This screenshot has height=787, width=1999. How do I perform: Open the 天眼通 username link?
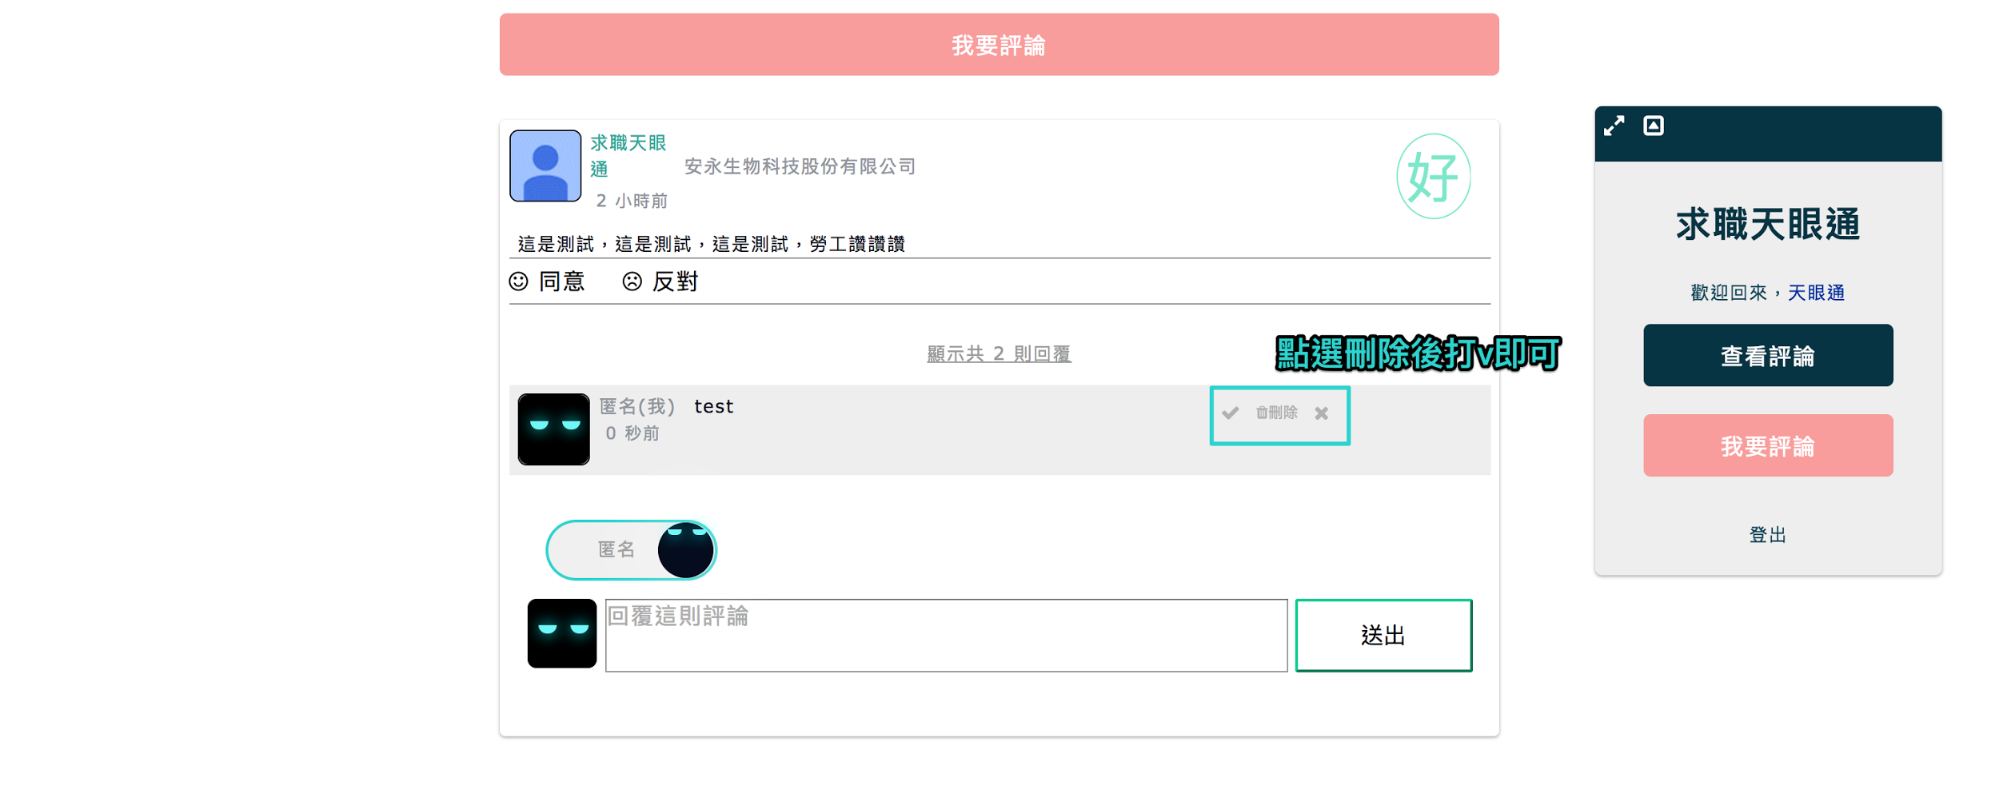[x=1816, y=293]
